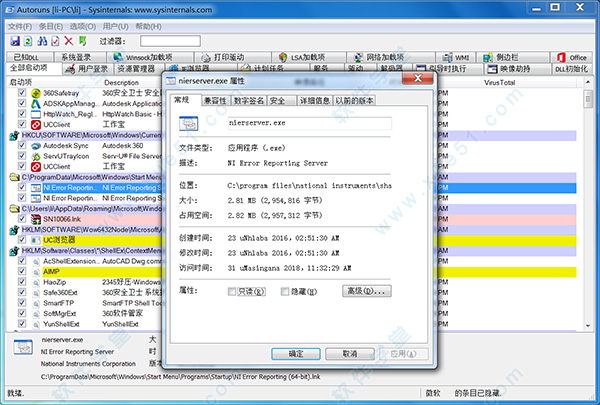Toggle the 360Safetray checkbox
The width and height of the screenshot is (600, 405).
[x=22, y=93]
